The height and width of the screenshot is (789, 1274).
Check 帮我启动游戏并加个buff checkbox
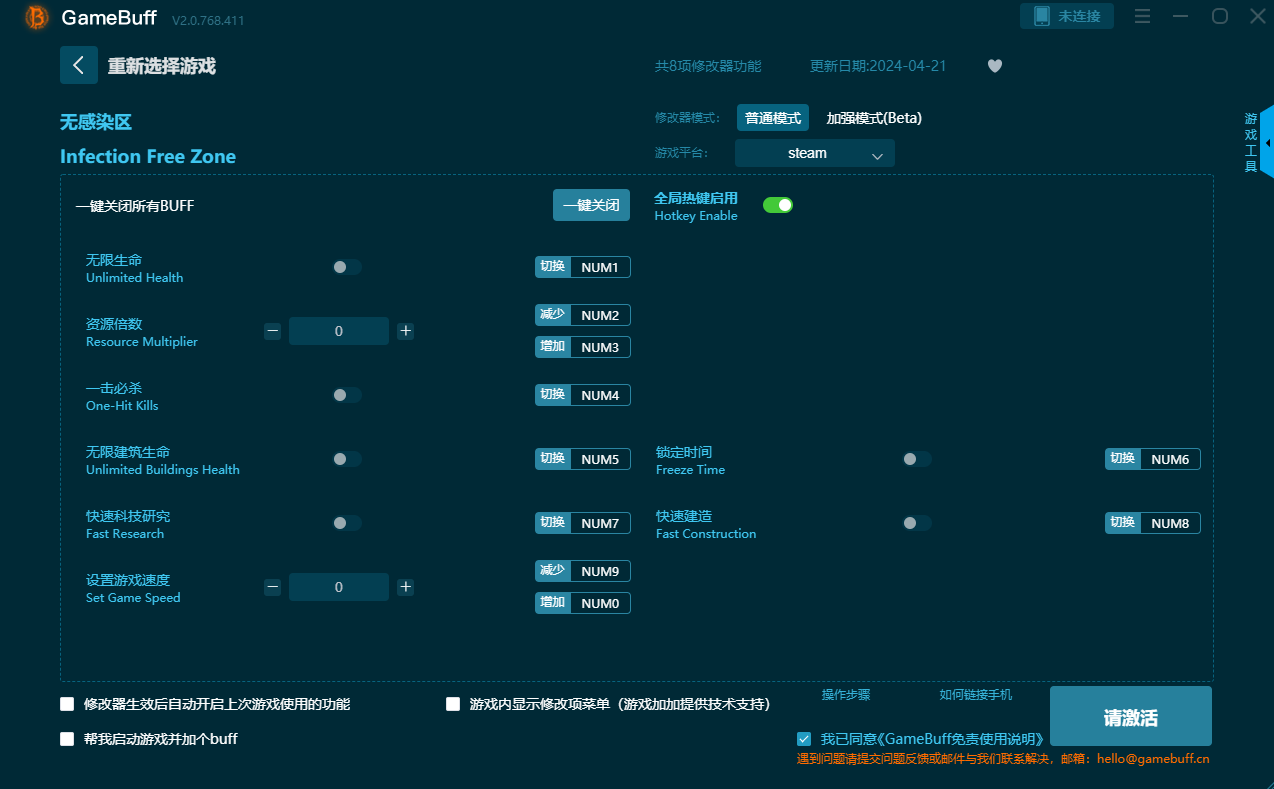pyautogui.click(x=67, y=739)
